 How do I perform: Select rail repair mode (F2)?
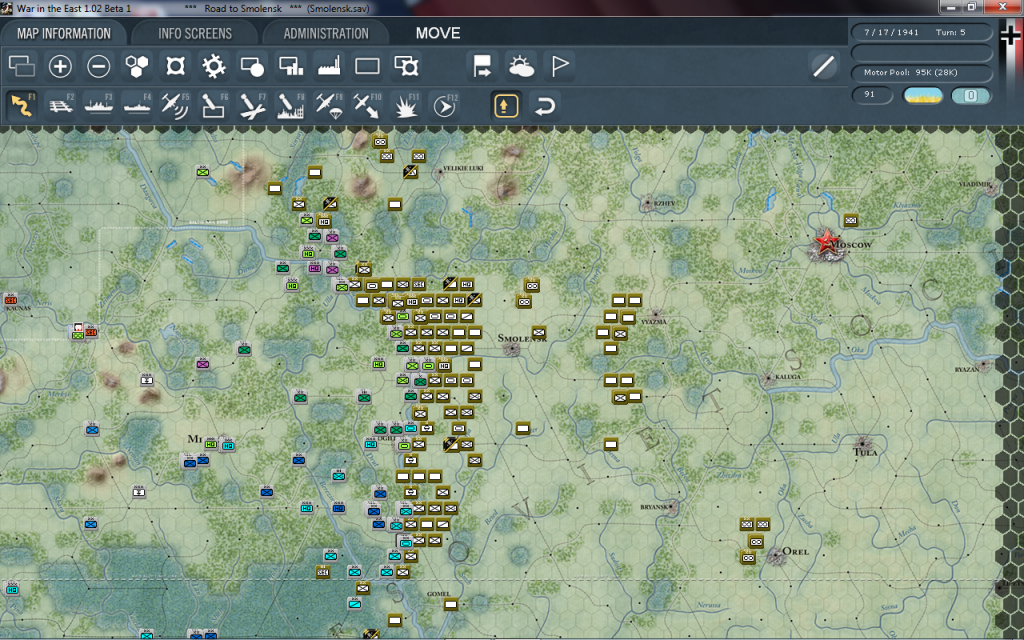[61, 105]
